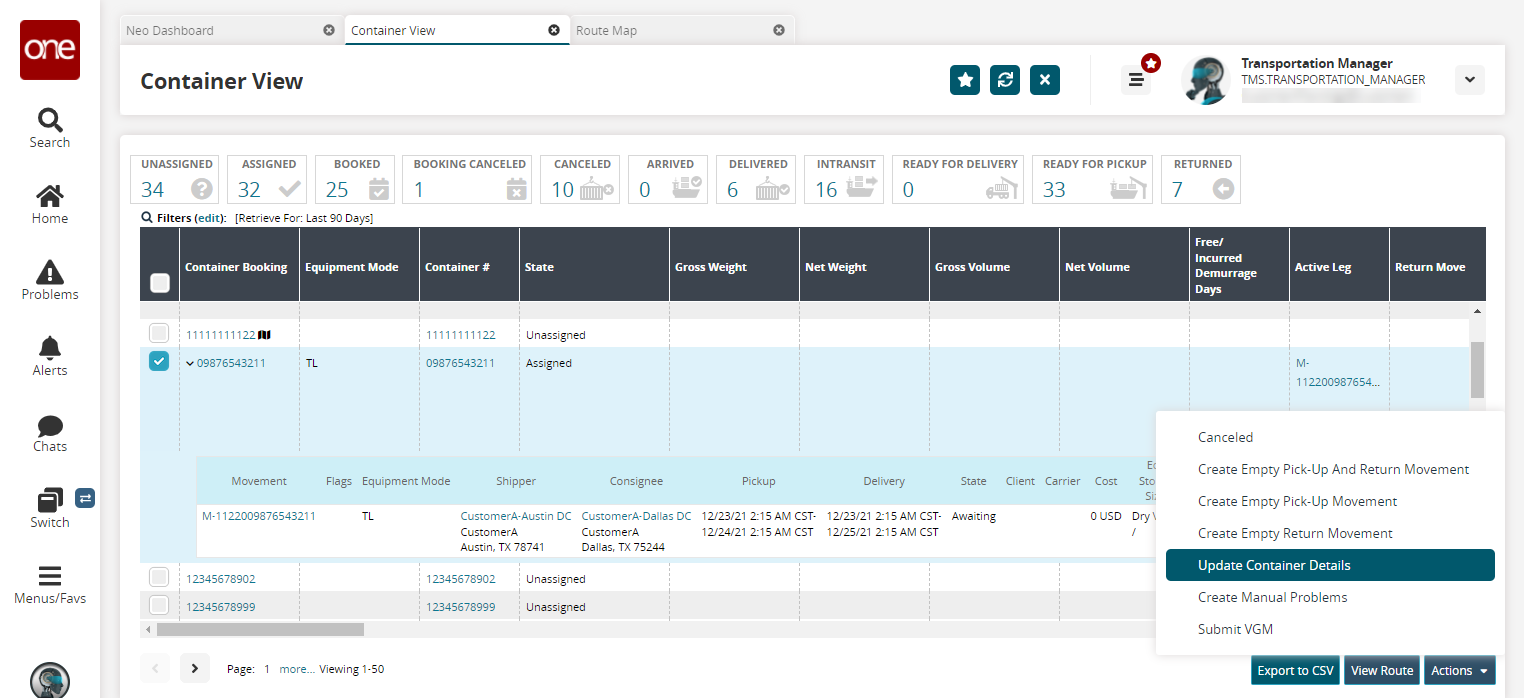Open the Chats speech bubble icon

click(49, 425)
